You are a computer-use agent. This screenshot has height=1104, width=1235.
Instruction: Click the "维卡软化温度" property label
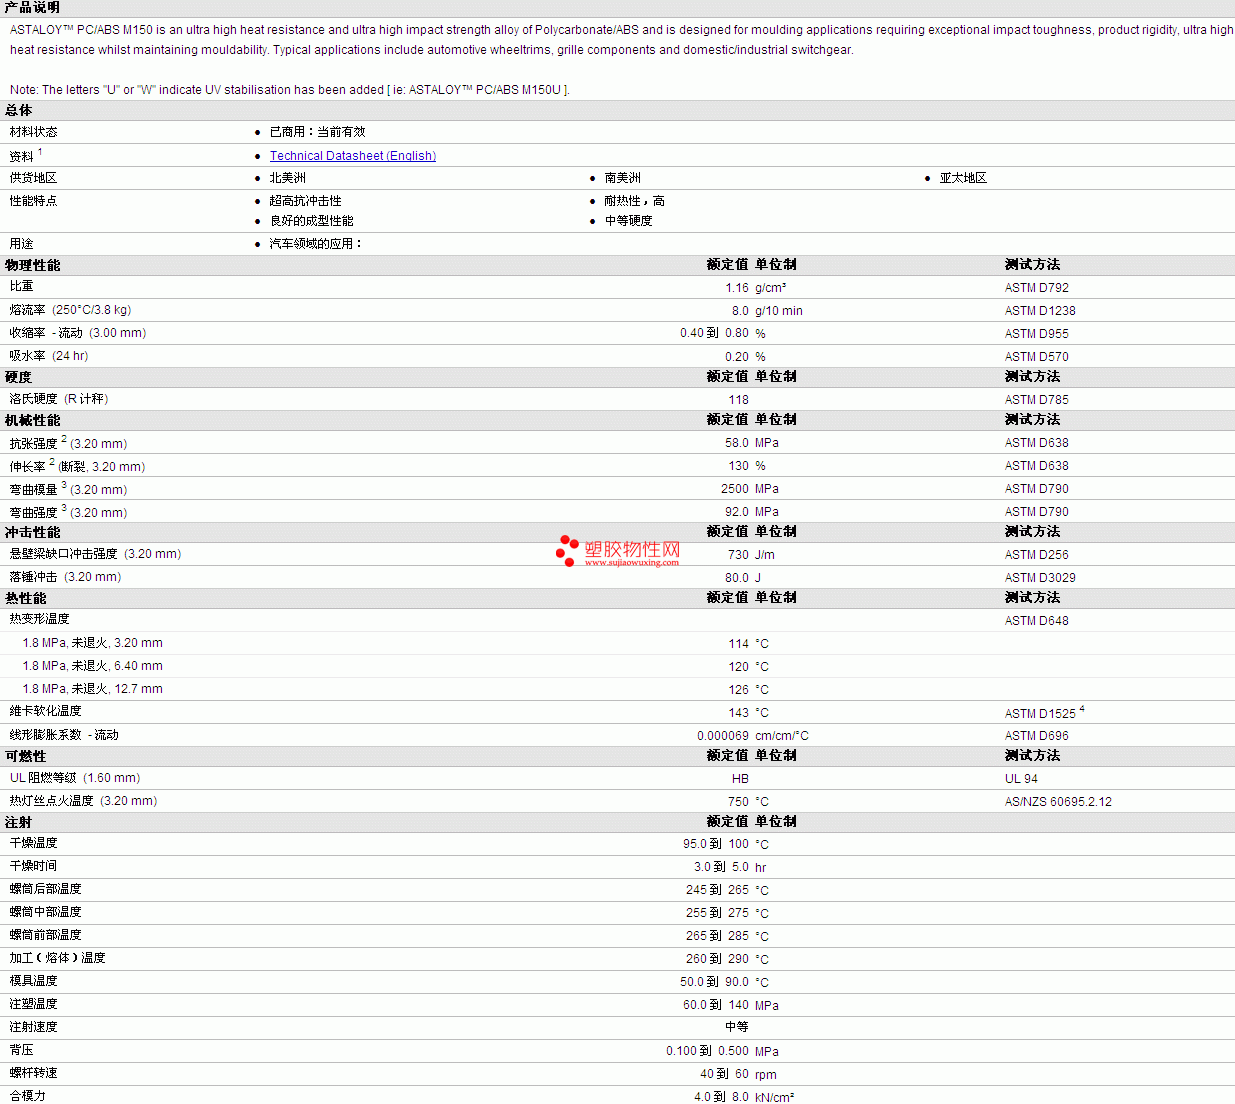click(x=46, y=711)
